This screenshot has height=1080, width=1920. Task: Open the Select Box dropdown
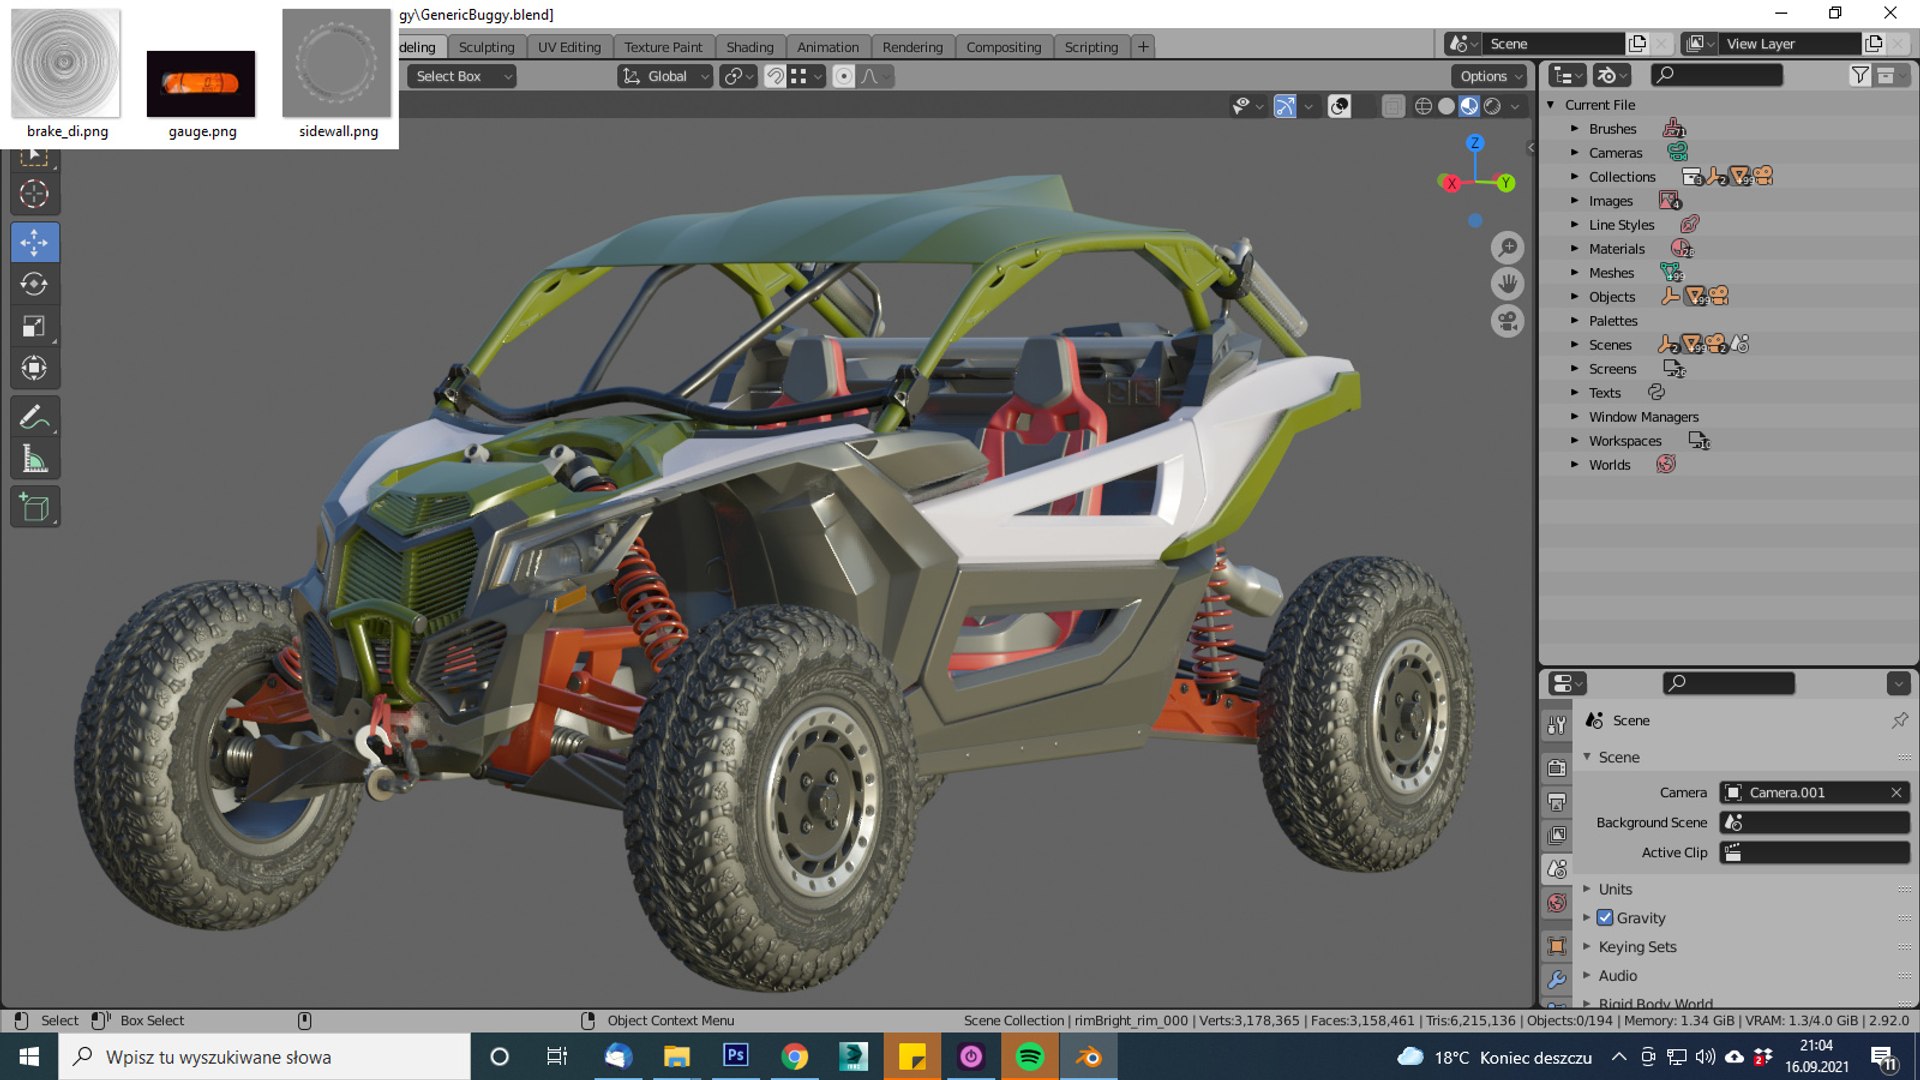462,76
